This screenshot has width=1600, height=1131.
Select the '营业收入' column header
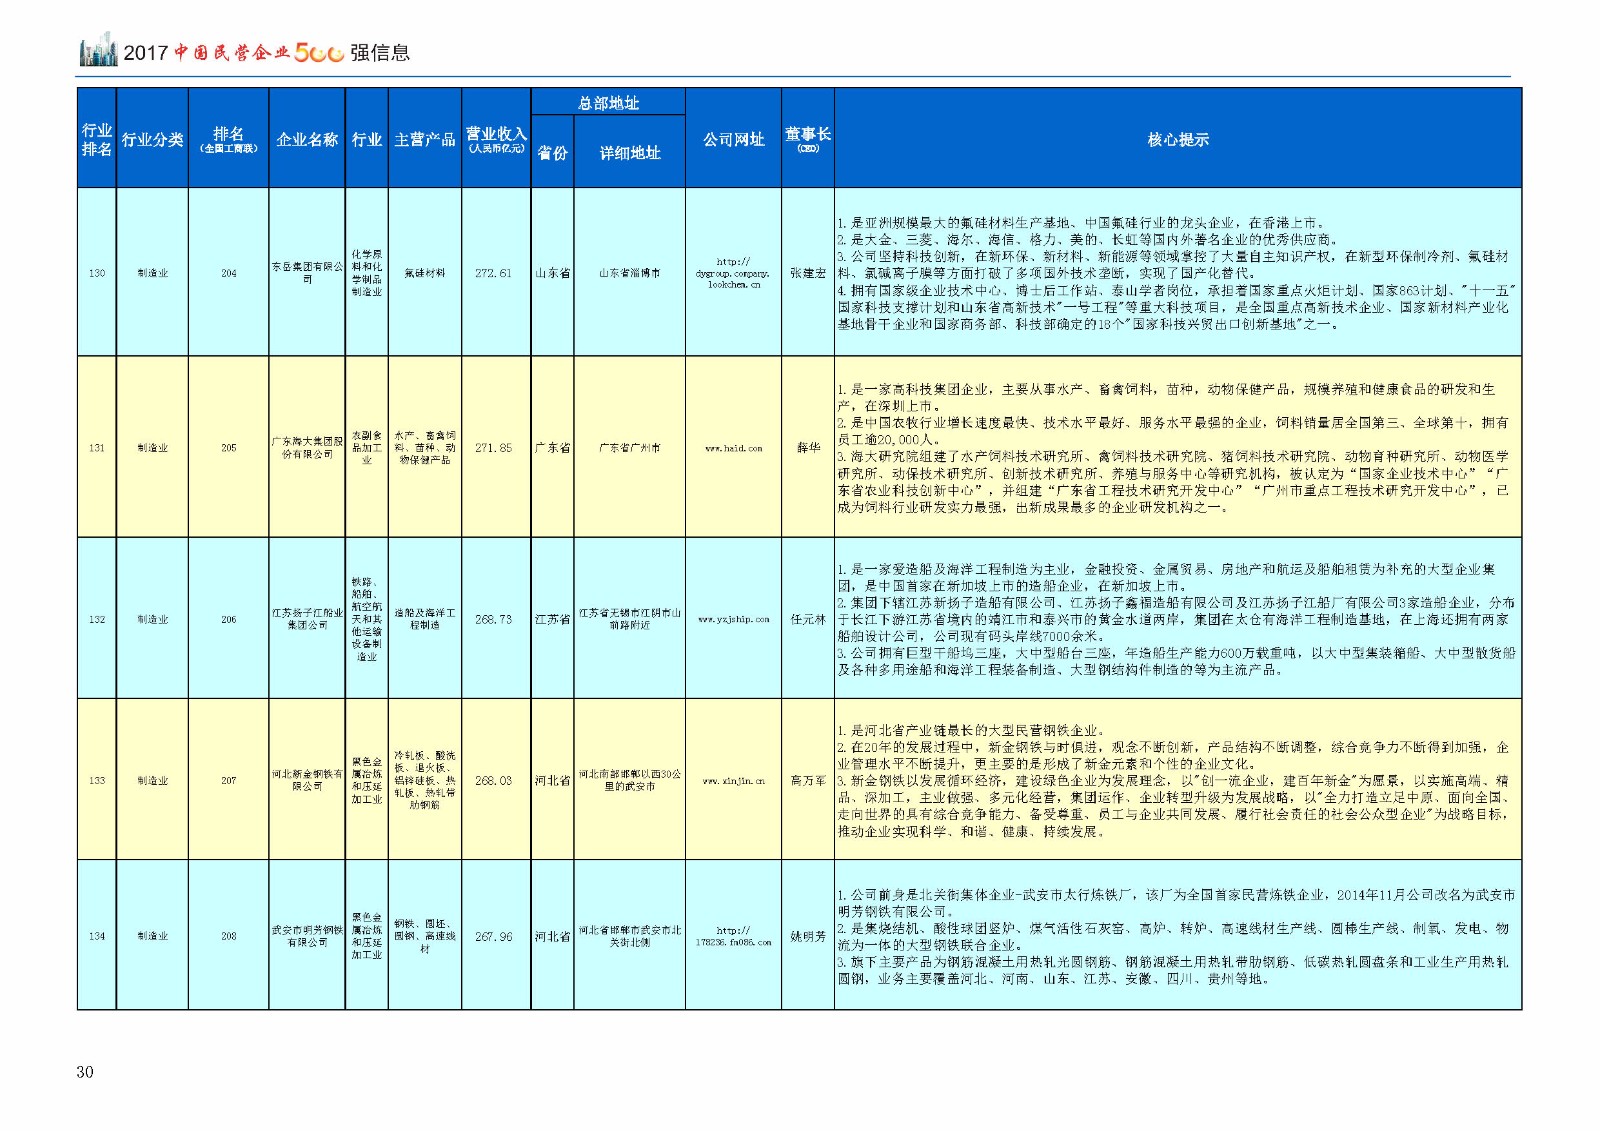[x=496, y=139]
